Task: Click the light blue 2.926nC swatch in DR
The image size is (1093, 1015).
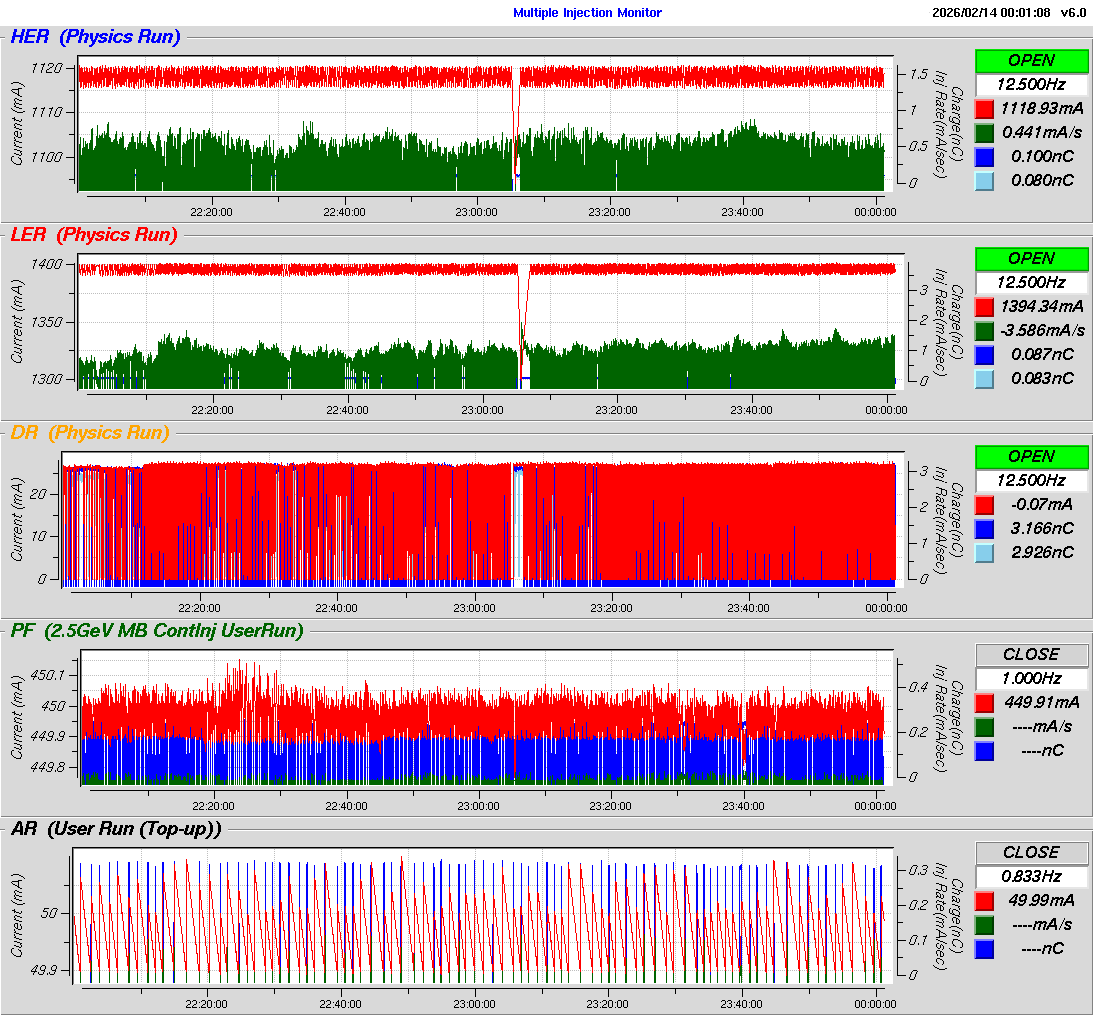Action: (984, 552)
